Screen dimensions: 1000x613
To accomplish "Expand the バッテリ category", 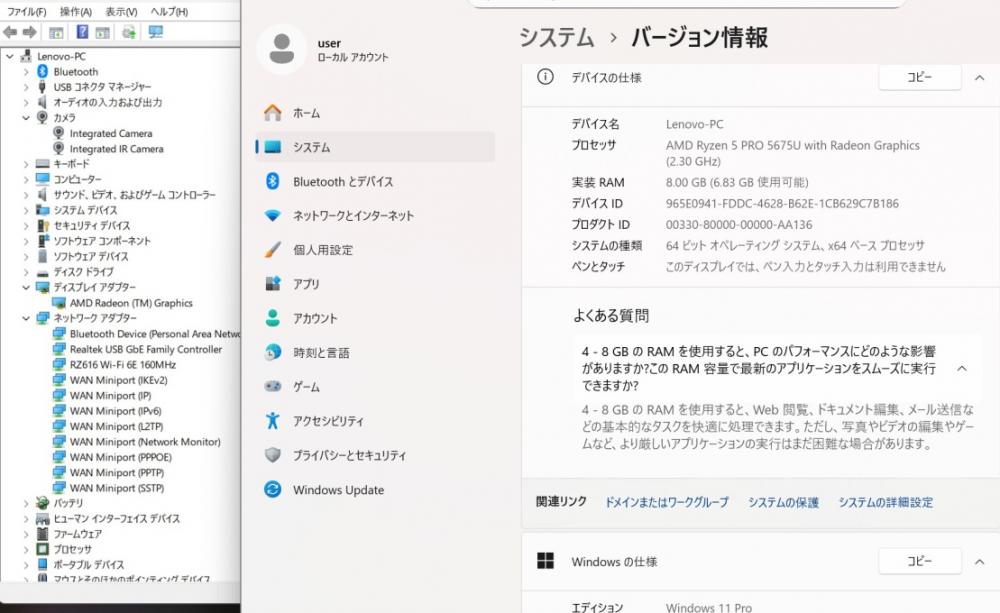I will pos(26,503).
